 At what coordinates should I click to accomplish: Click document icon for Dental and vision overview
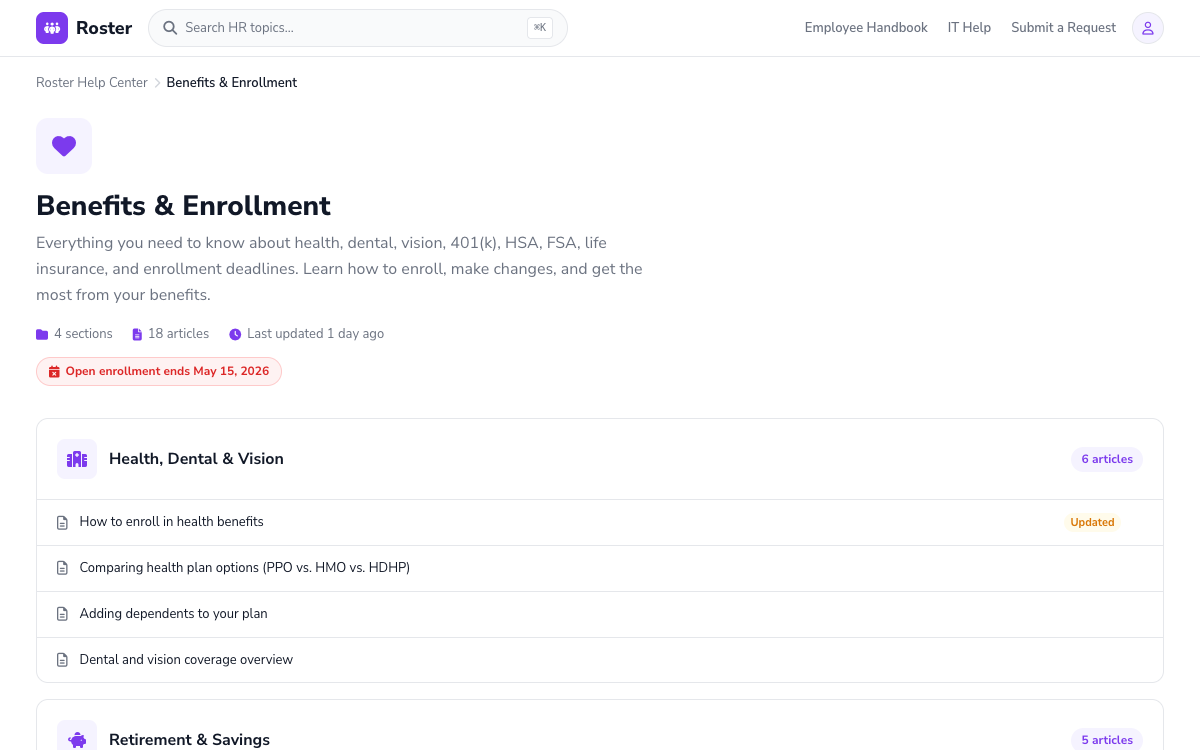[x=62, y=660]
